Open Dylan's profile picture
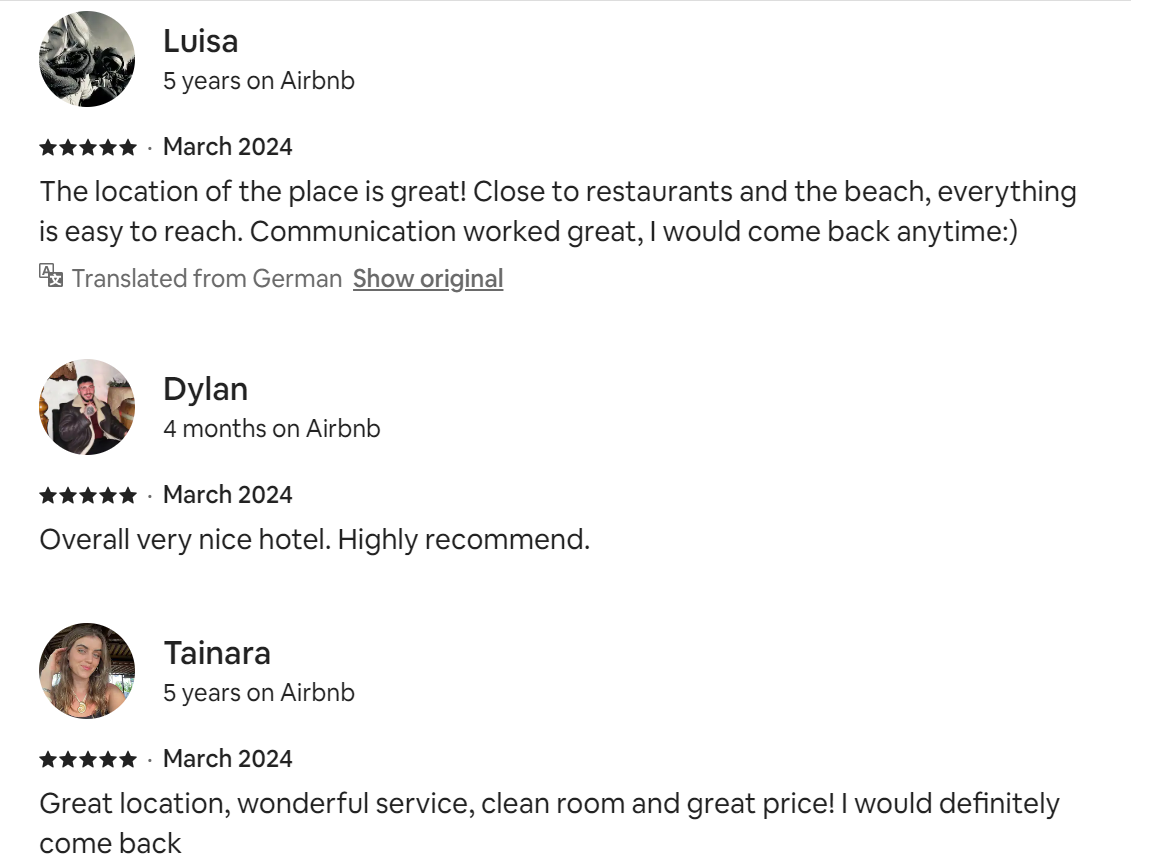 point(87,407)
